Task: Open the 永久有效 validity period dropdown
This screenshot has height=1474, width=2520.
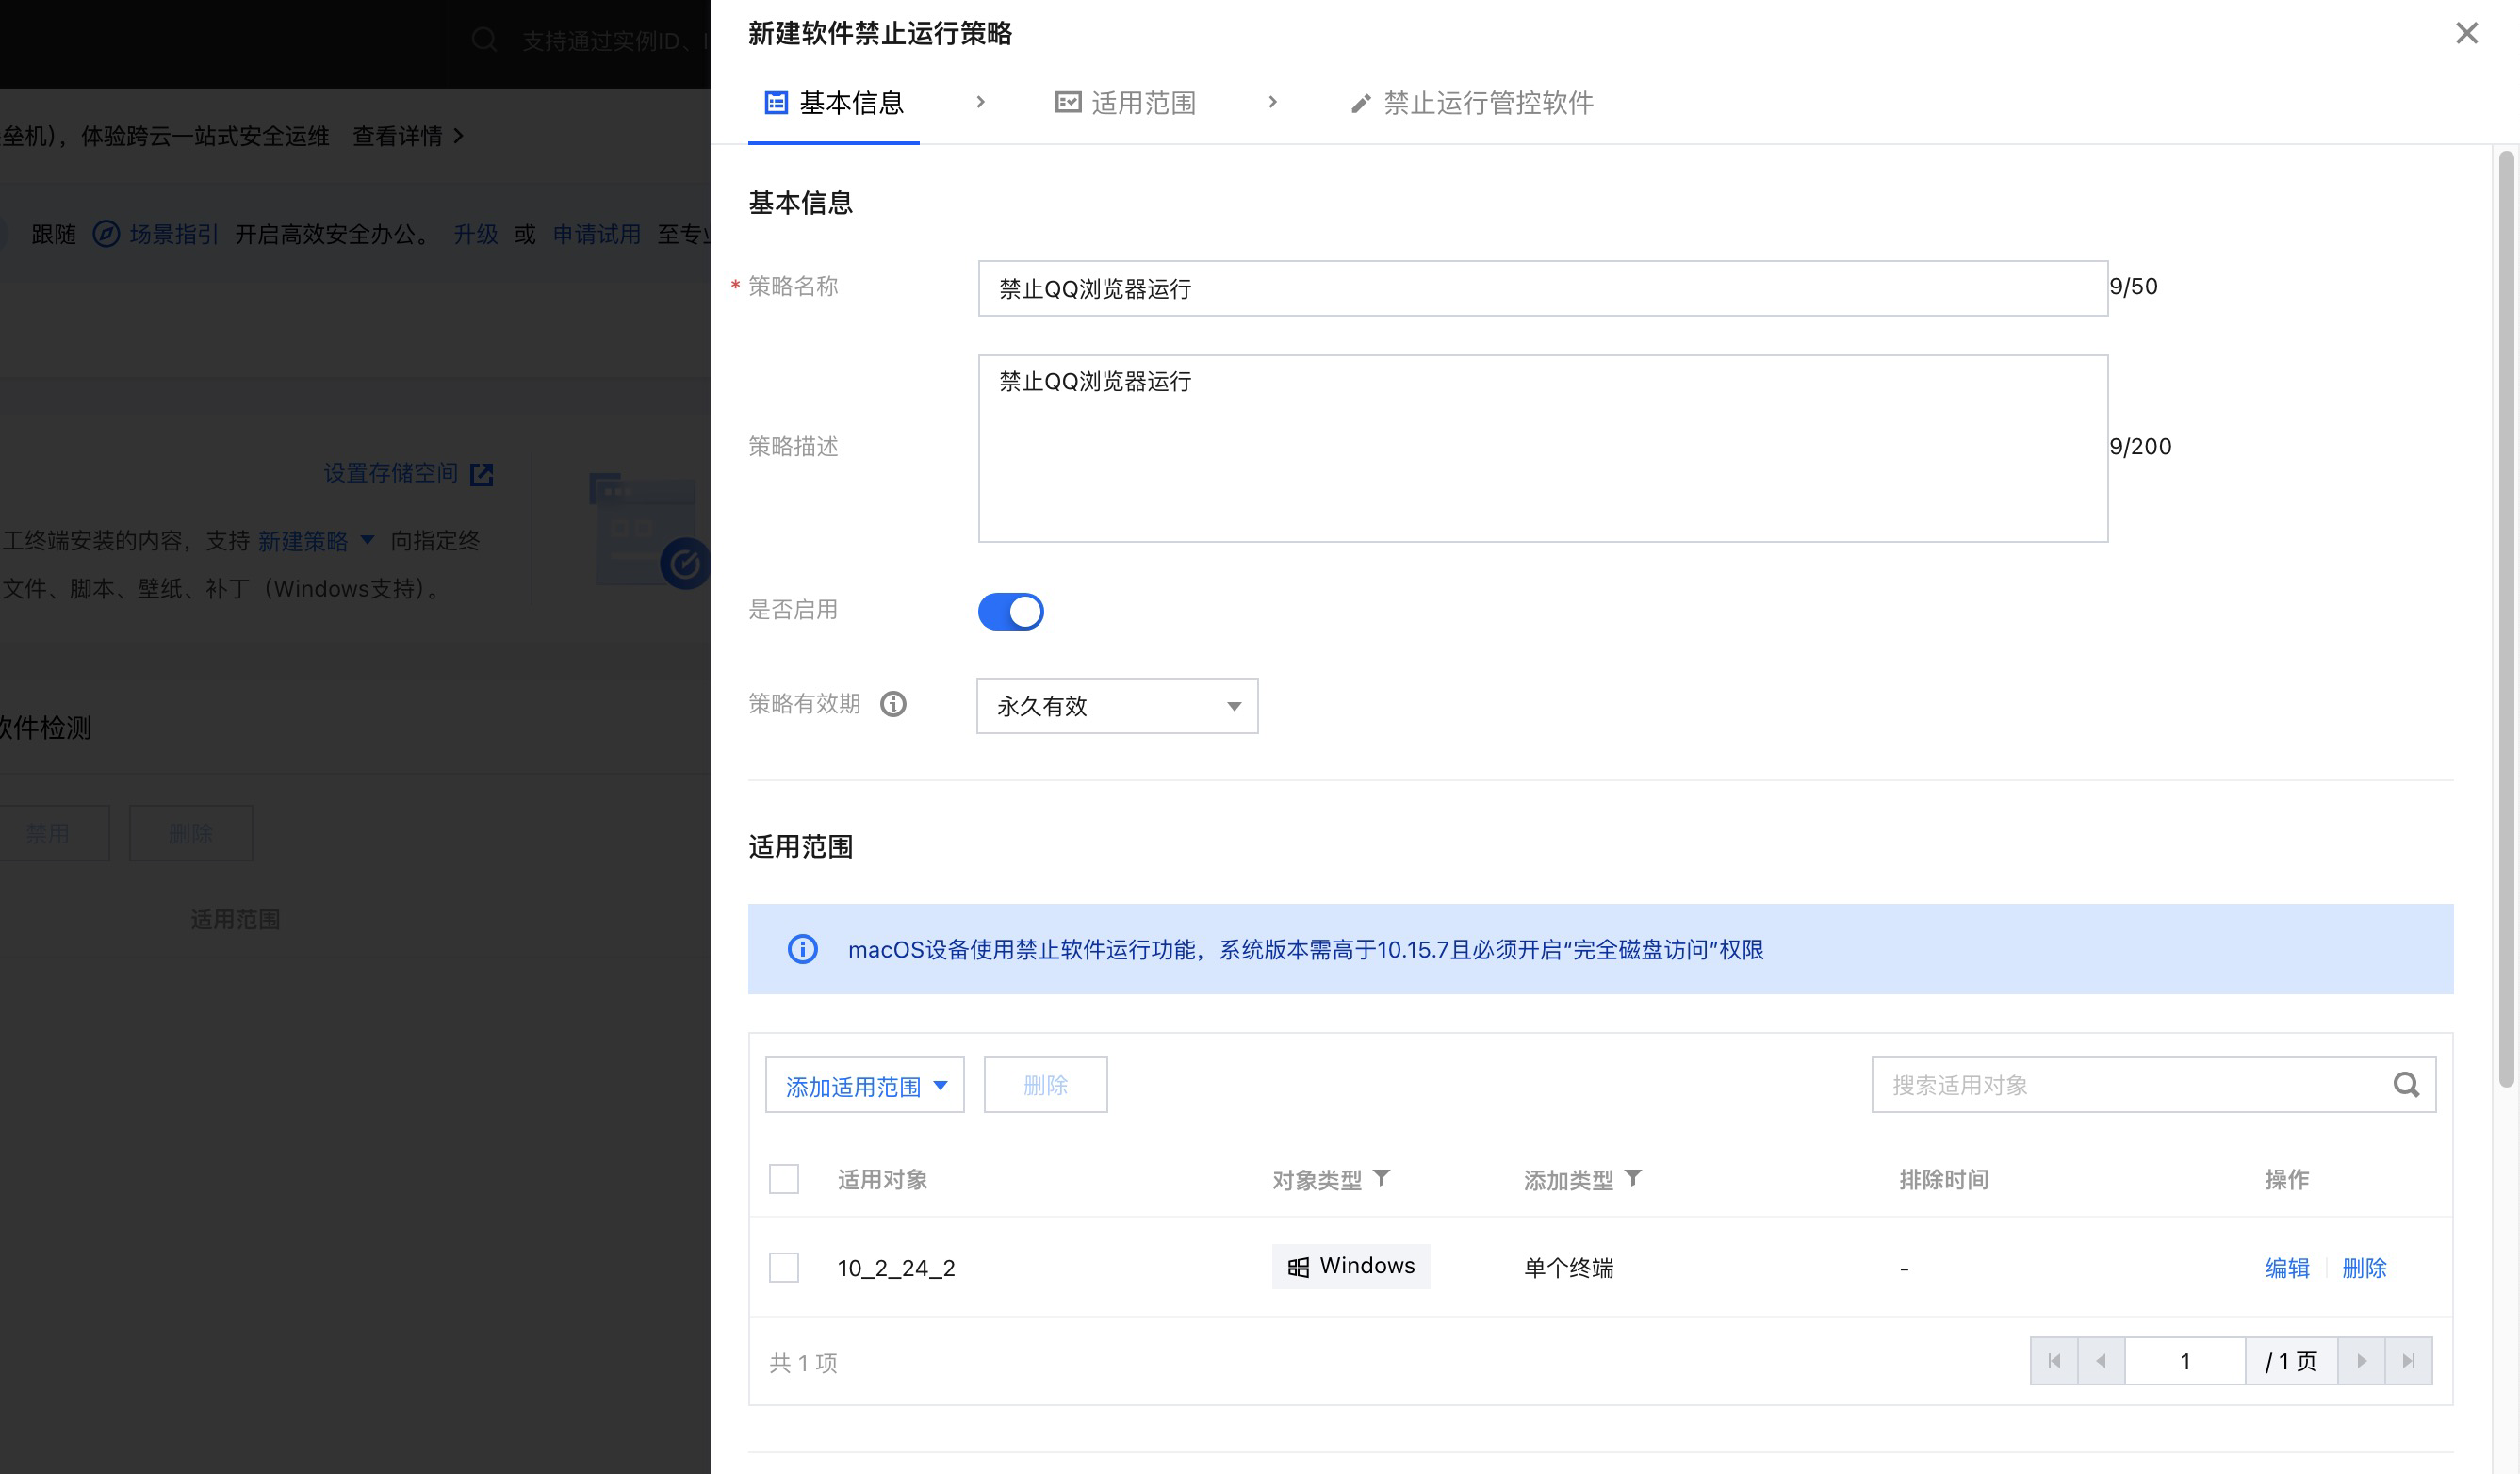Action: click(x=1117, y=706)
